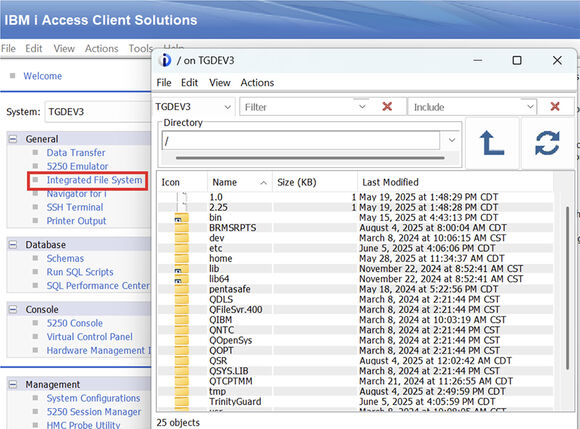This screenshot has height=429, width=580.
Task: Clear the Include field with red X
Action: point(555,107)
